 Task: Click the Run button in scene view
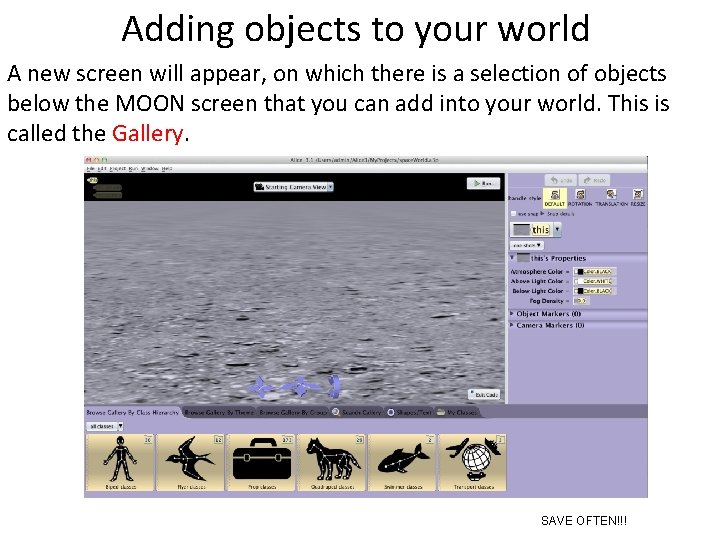coord(483,183)
